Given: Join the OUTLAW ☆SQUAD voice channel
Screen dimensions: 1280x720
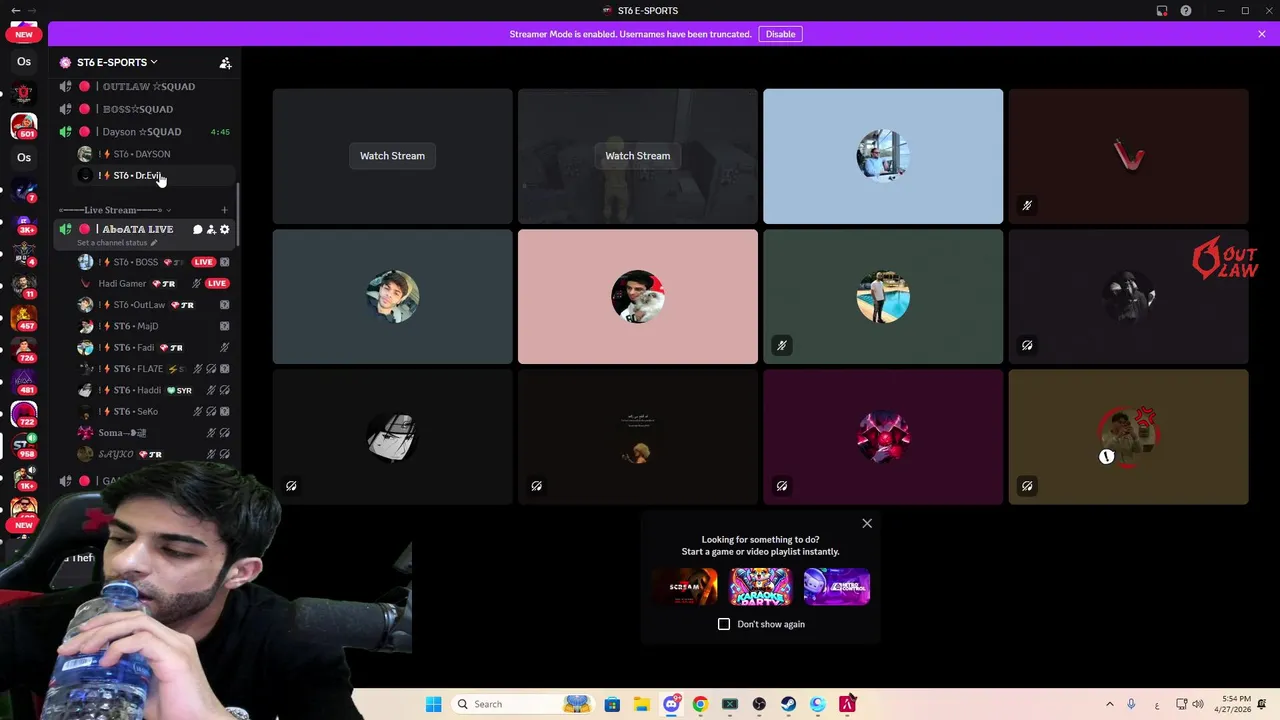Looking at the screenshot, I should (x=148, y=87).
